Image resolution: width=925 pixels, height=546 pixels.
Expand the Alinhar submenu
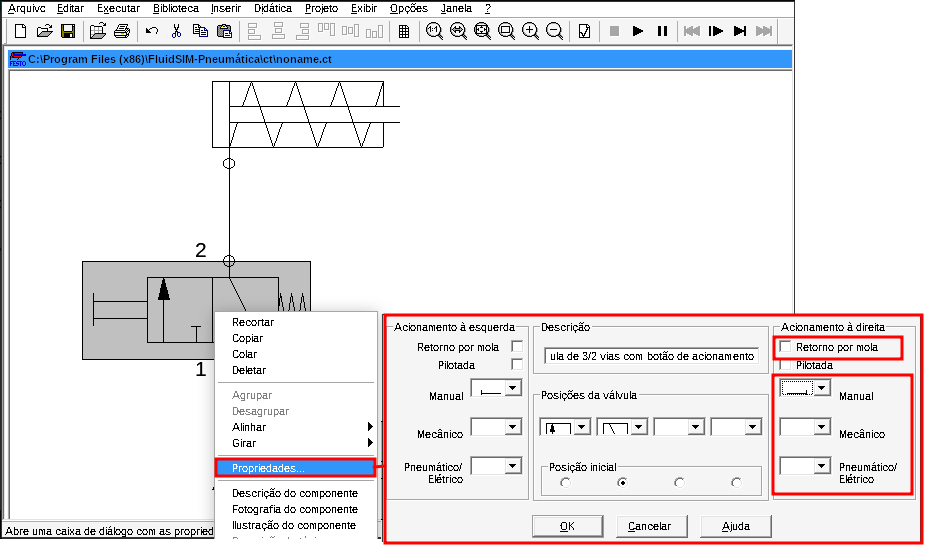(296, 427)
